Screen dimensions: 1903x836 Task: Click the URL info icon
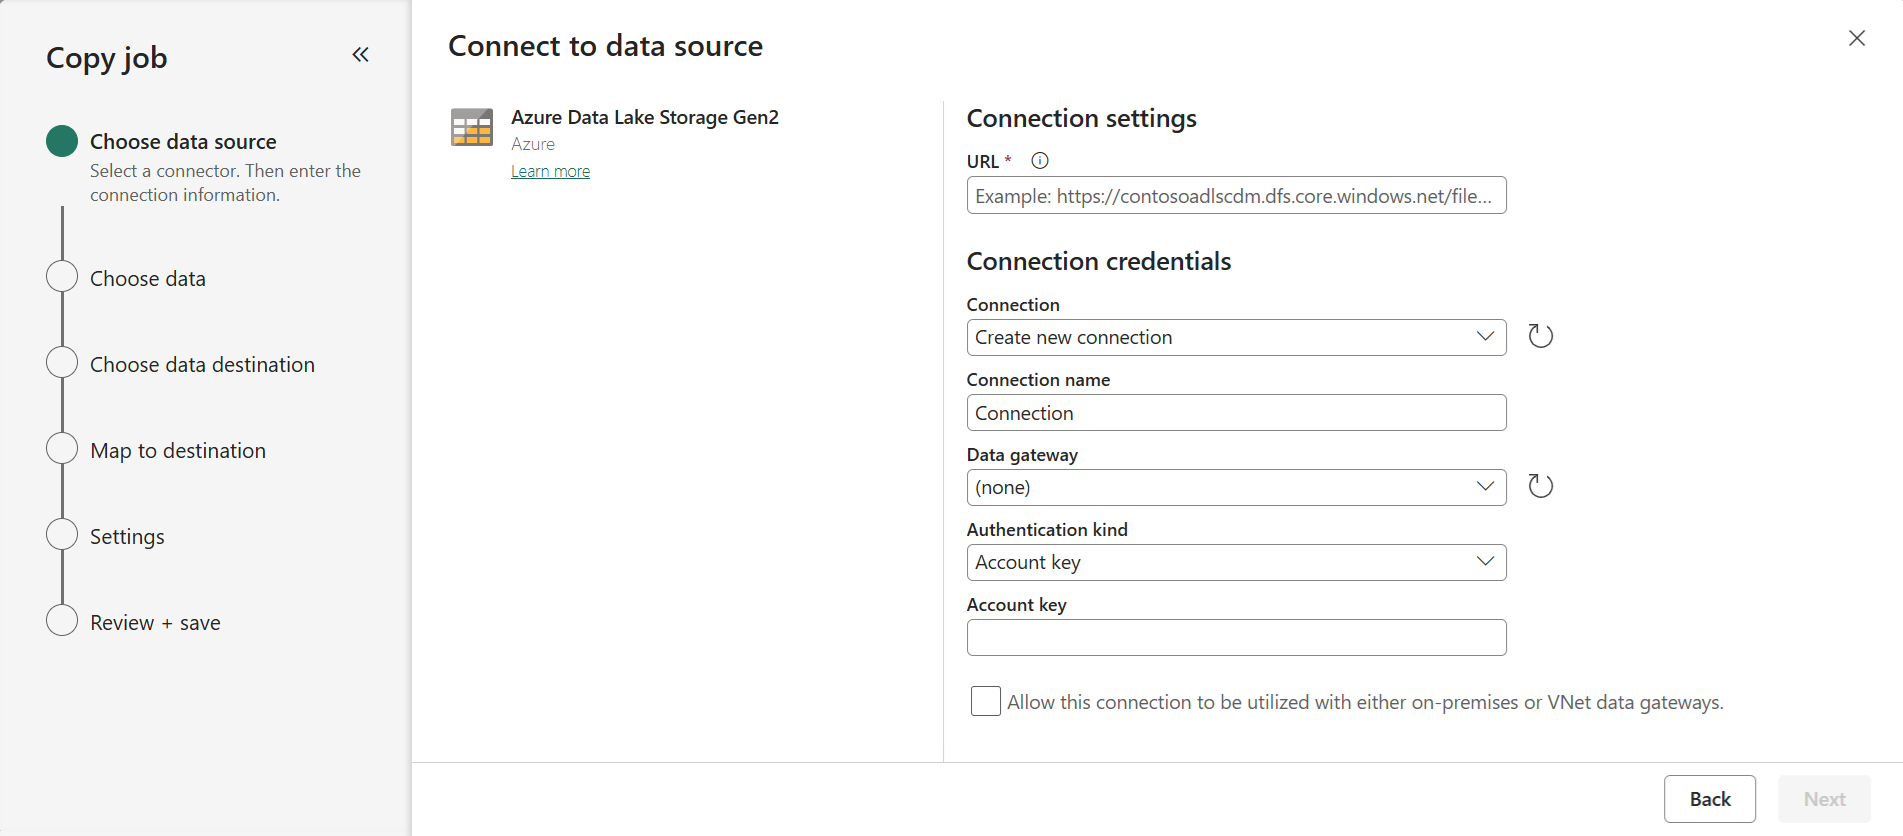click(1040, 161)
